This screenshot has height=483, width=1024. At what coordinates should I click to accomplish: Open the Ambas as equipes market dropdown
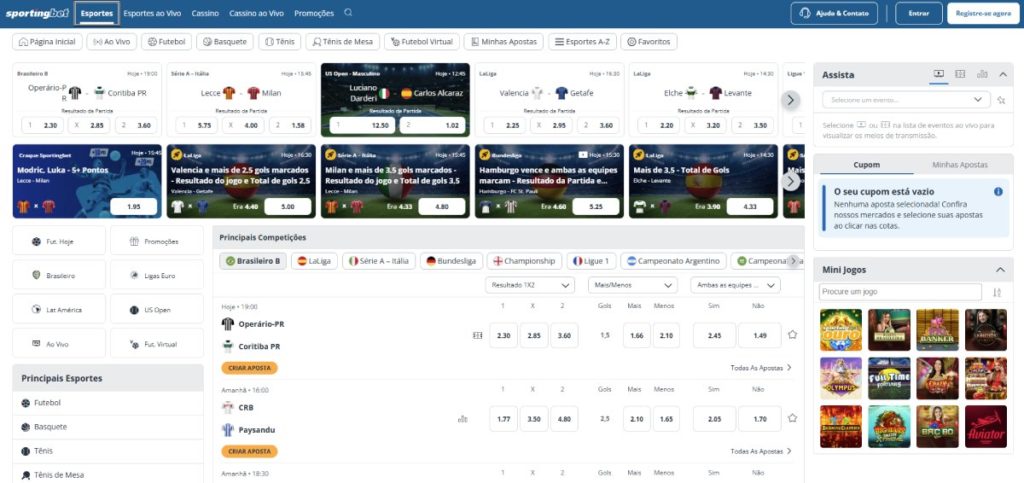pyautogui.click(x=735, y=285)
